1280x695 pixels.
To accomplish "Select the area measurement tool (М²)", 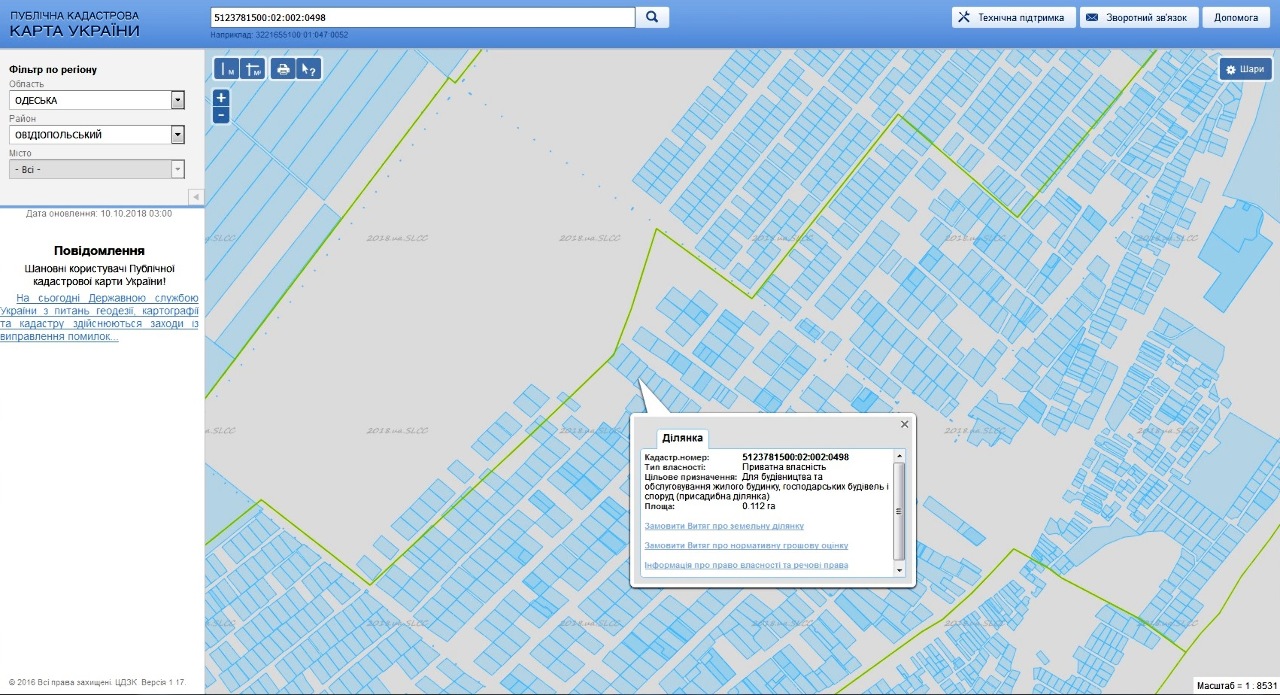I will click(253, 69).
